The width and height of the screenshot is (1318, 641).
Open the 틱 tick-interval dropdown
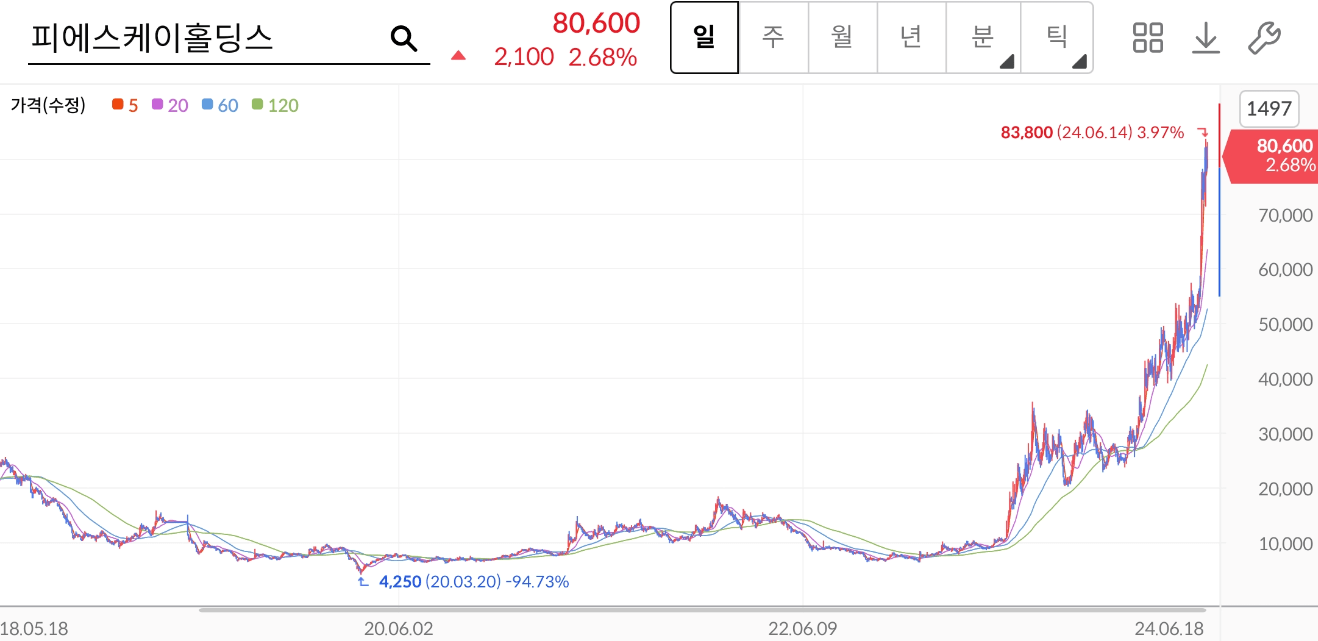[1054, 37]
